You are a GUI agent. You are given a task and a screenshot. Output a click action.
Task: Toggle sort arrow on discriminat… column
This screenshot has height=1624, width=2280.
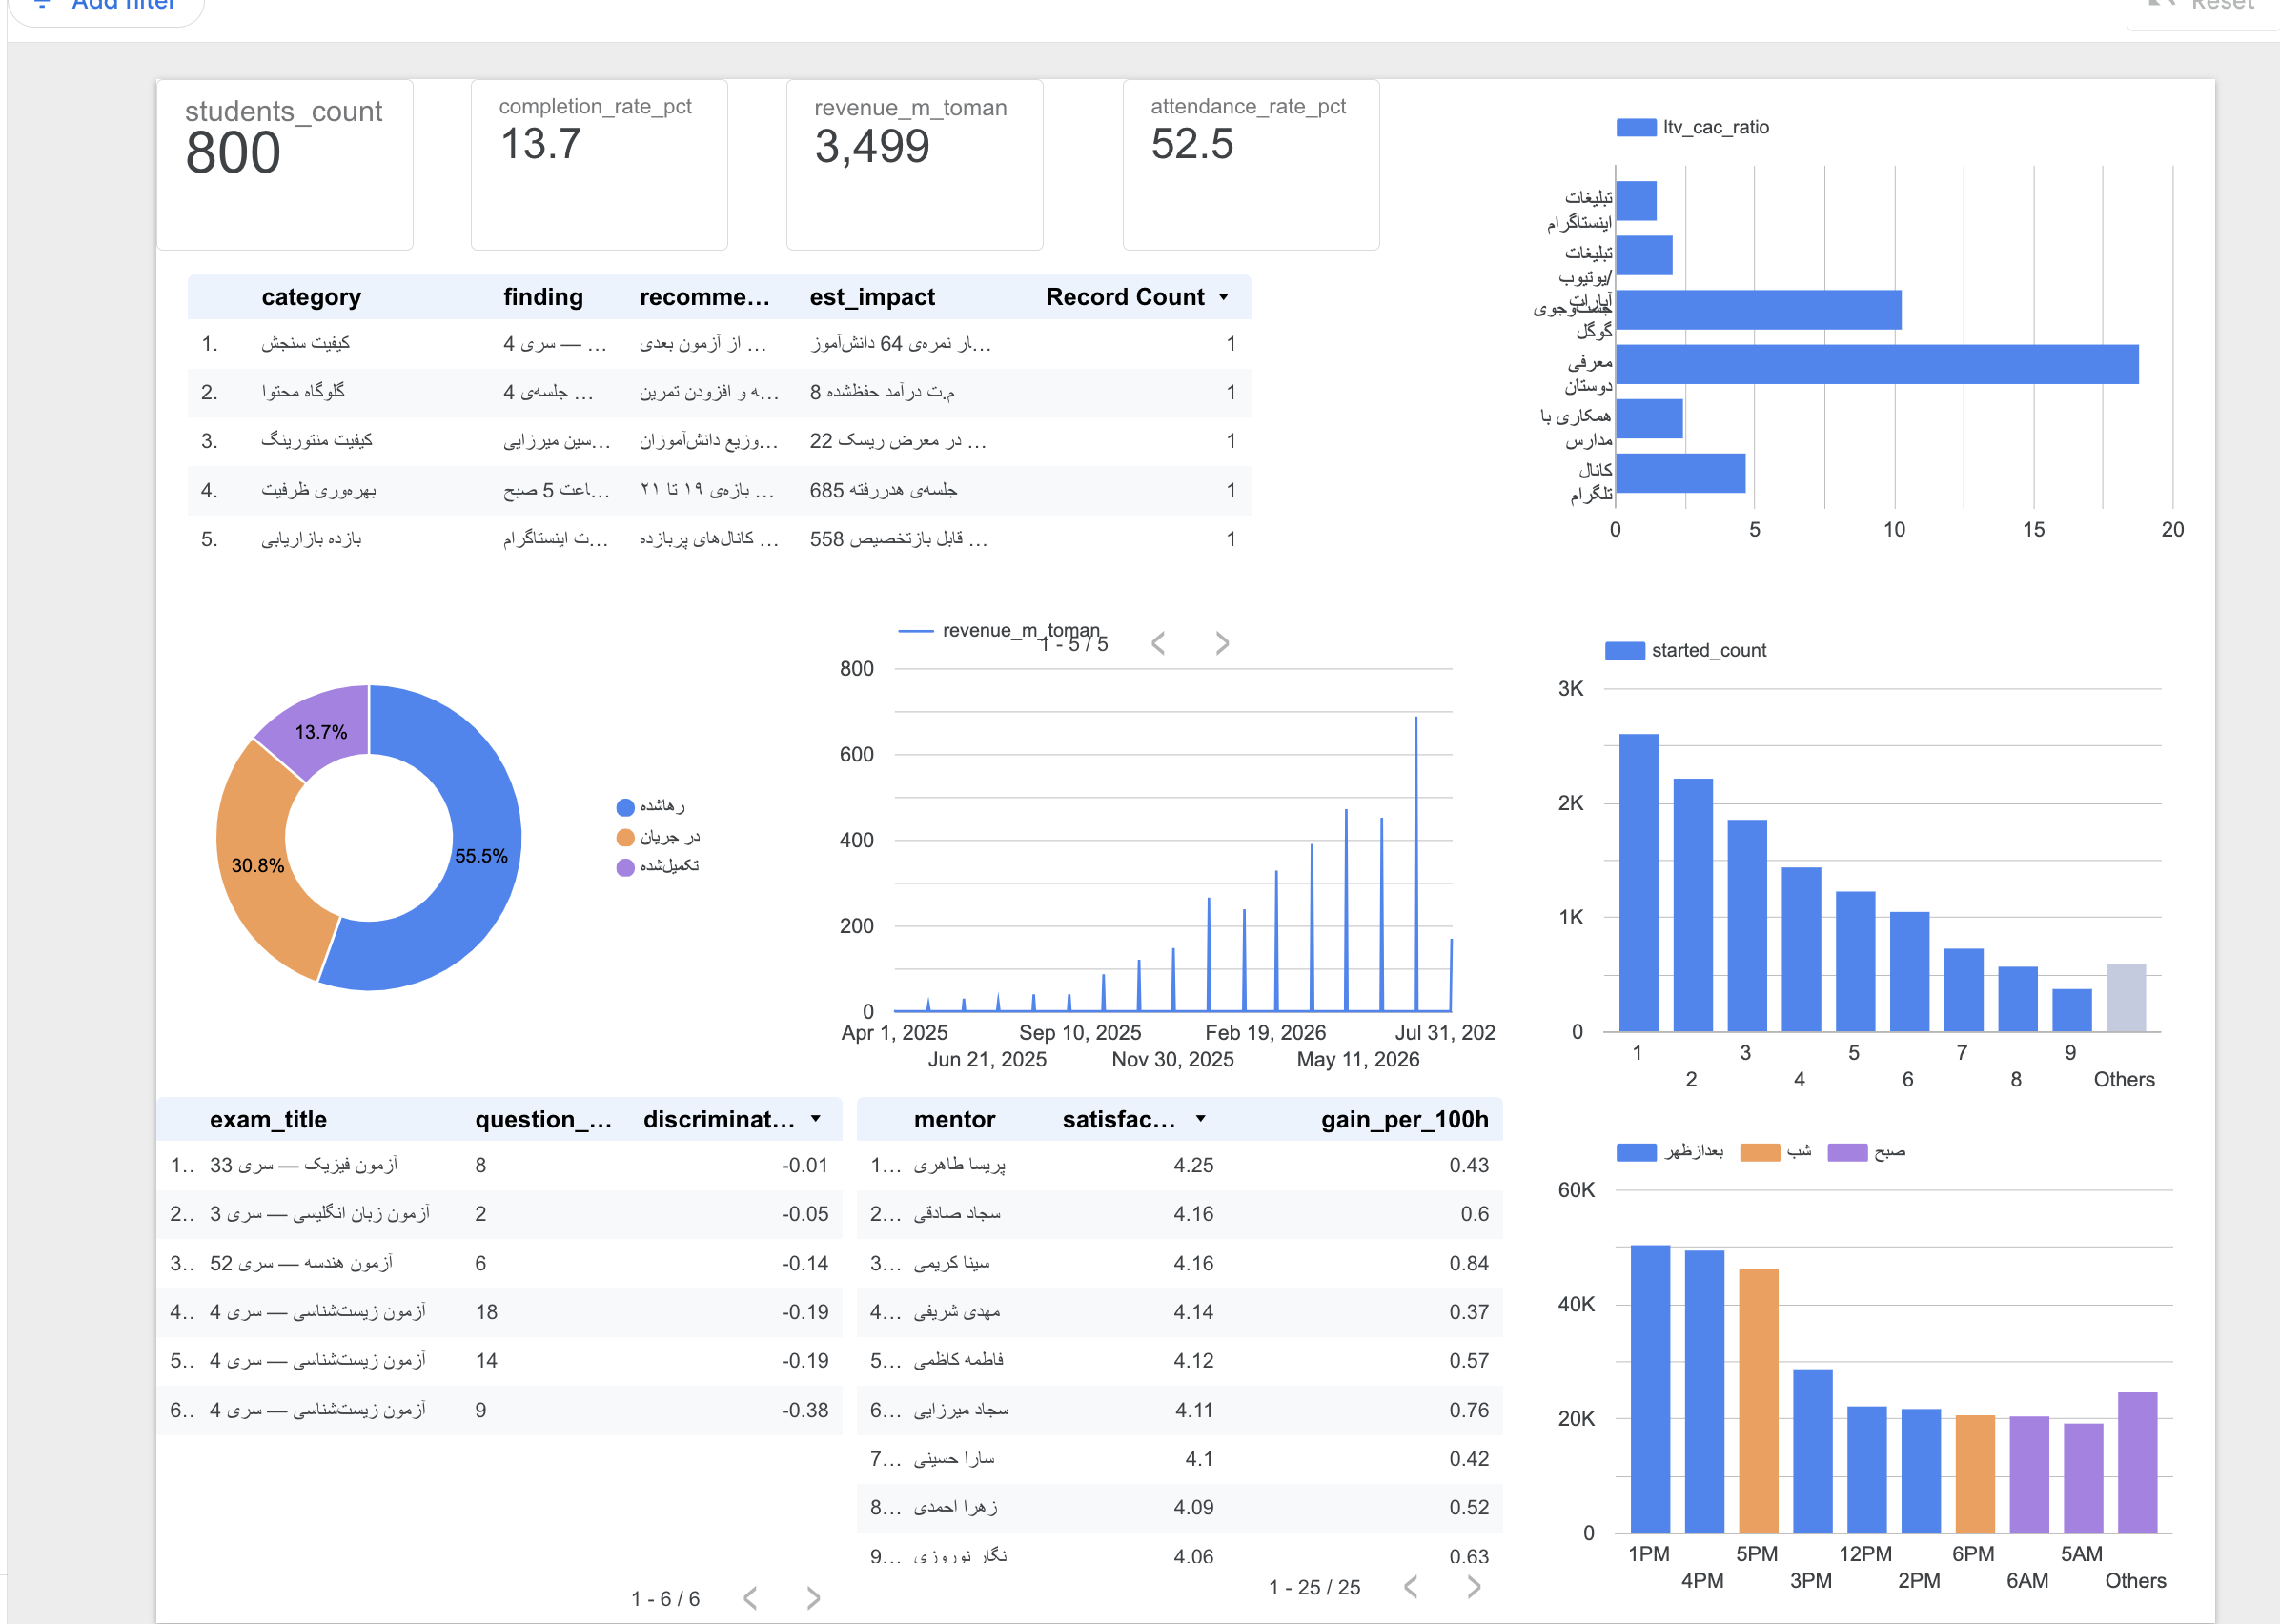click(x=816, y=1119)
